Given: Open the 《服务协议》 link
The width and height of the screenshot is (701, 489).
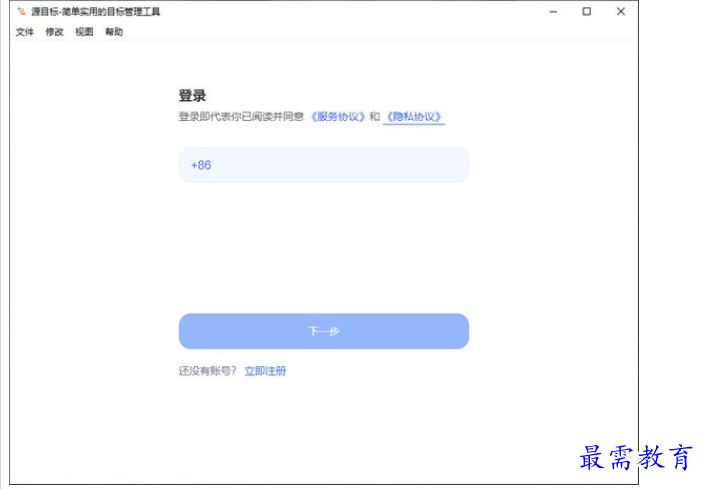Looking at the screenshot, I should click(x=338, y=117).
